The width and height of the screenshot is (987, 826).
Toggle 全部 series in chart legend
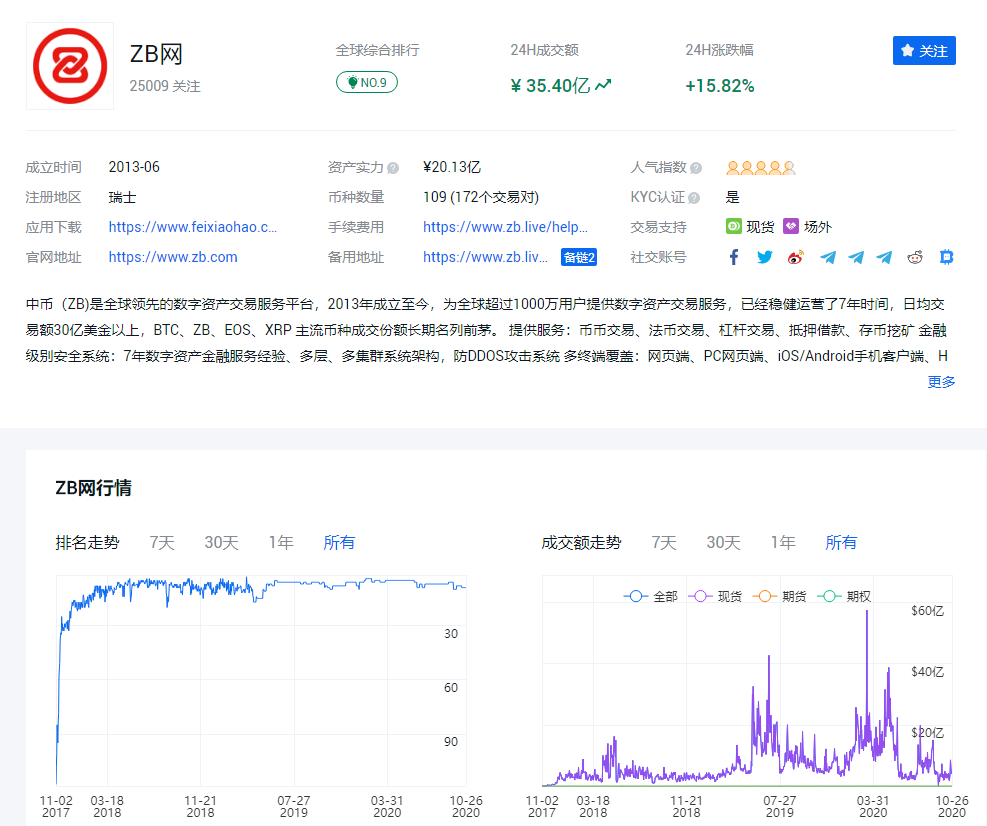point(651,596)
